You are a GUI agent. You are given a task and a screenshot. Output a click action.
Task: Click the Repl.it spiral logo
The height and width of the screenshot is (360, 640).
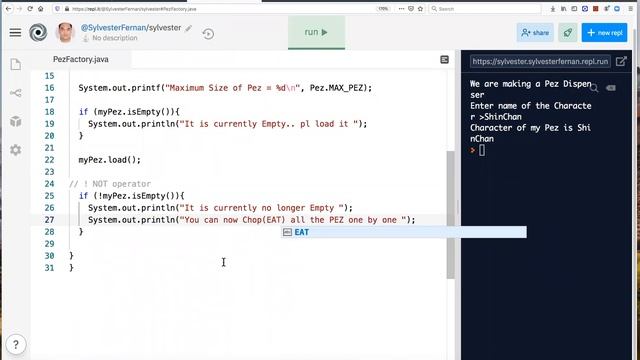[x=38, y=32]
